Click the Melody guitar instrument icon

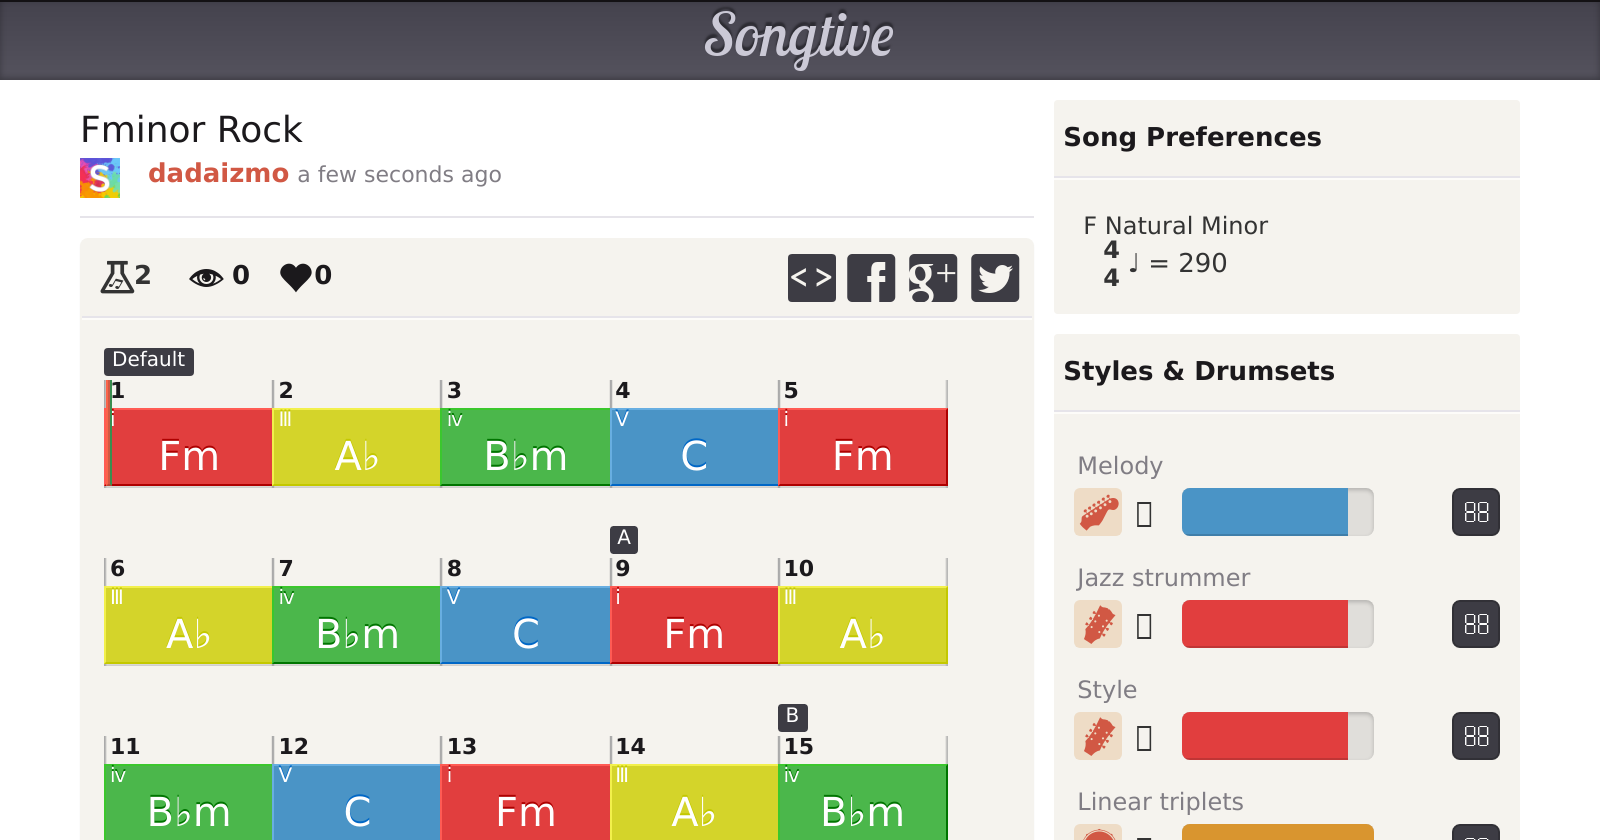click(1098, 513)
